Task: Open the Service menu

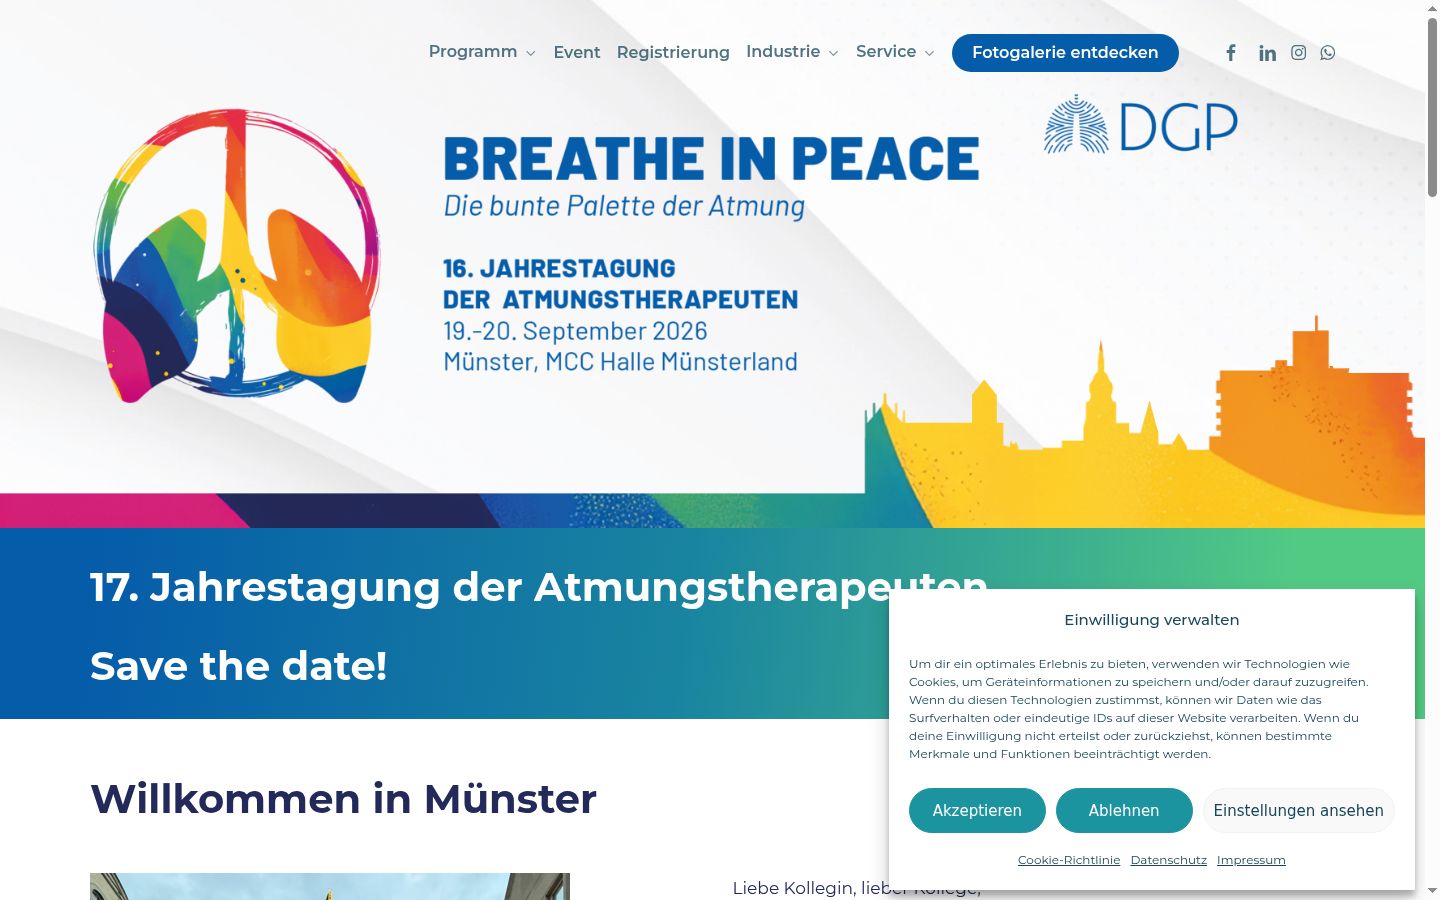Action: point(886,51)
